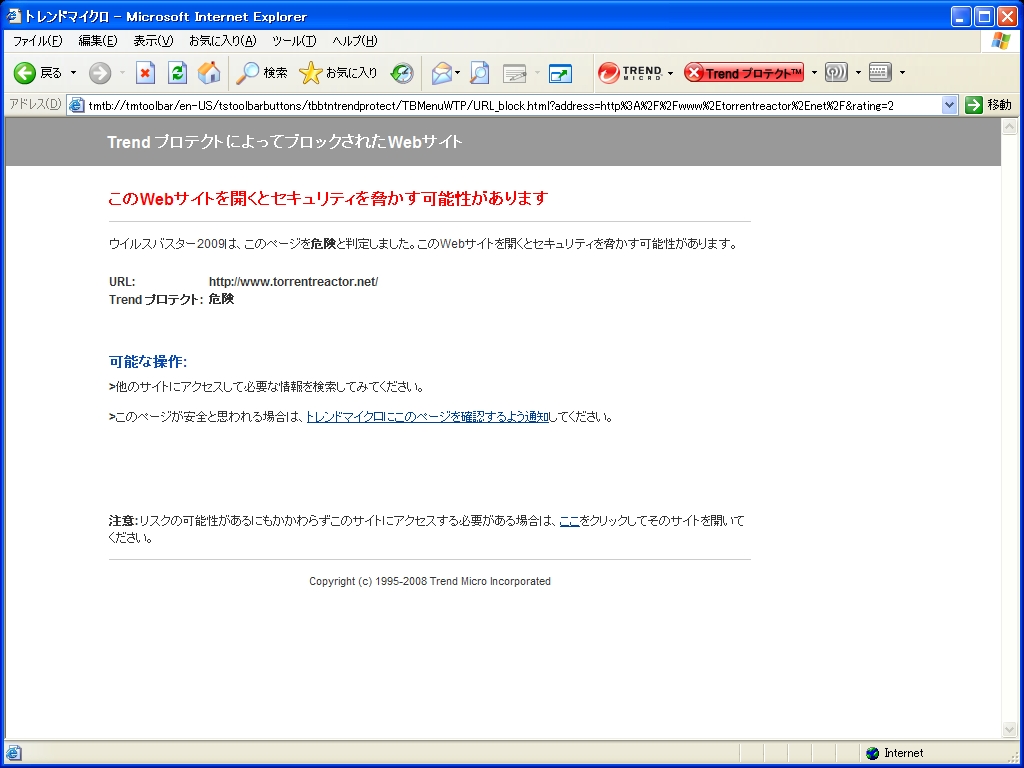Click the IE icon in status bar
The image size is (1024, 768).
[14, 753]
